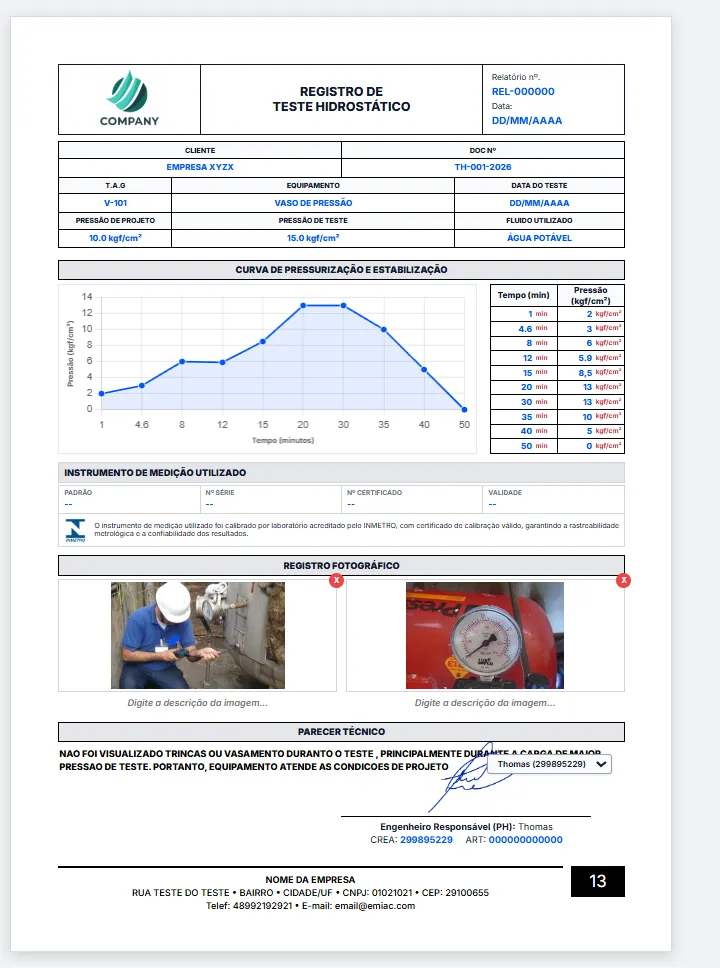This screenshot has width=720, height=968.
Task: Edit the T.A.G value V-101
Action: tap(115, 203)
